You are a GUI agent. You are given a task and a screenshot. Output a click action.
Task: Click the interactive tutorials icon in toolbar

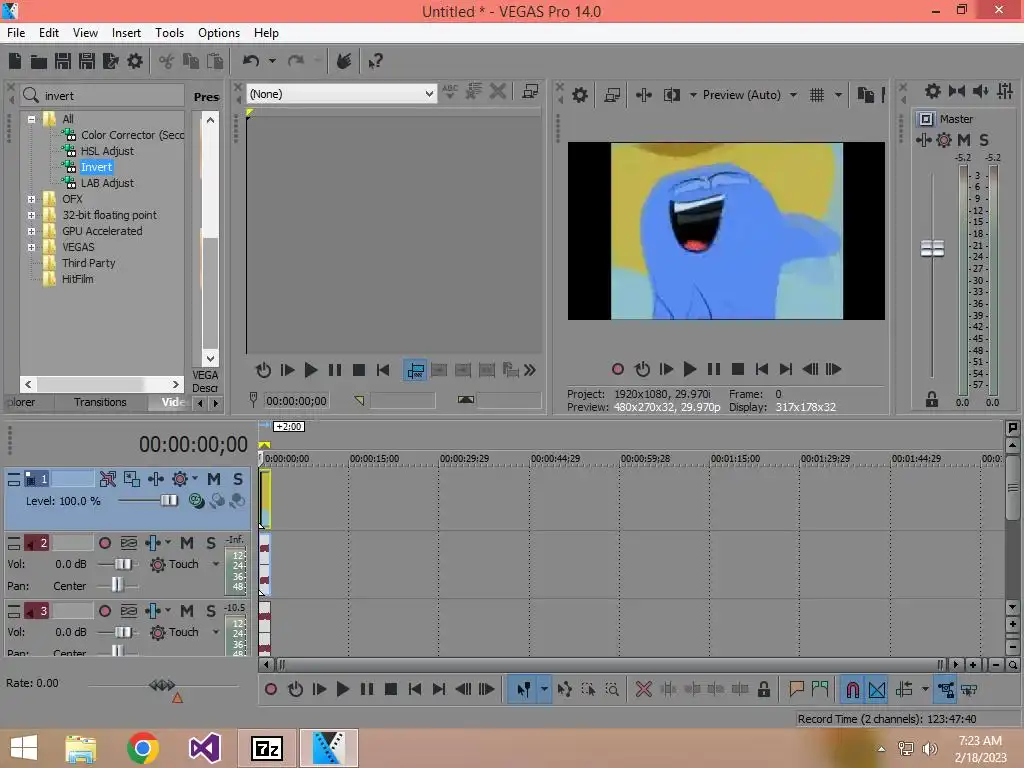[344, 61]
